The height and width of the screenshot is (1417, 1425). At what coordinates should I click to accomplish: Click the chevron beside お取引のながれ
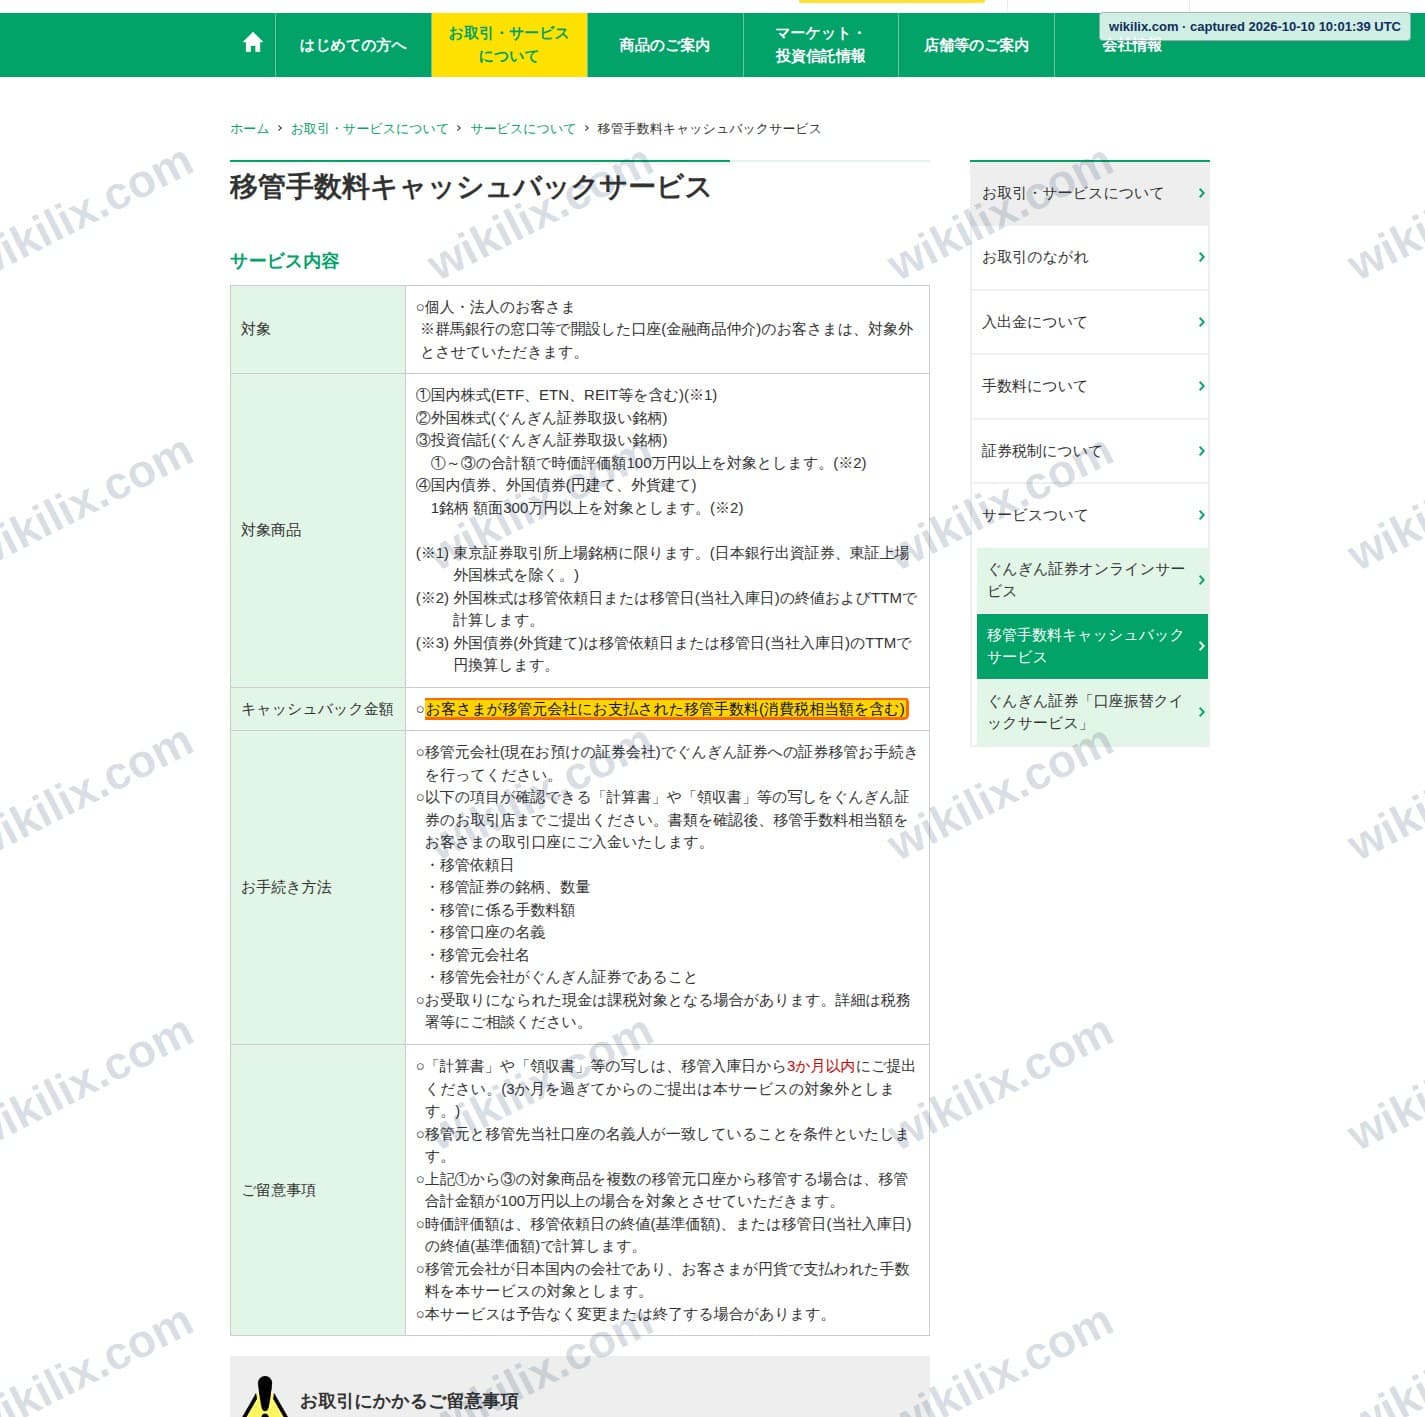[x=1201, y=257]
